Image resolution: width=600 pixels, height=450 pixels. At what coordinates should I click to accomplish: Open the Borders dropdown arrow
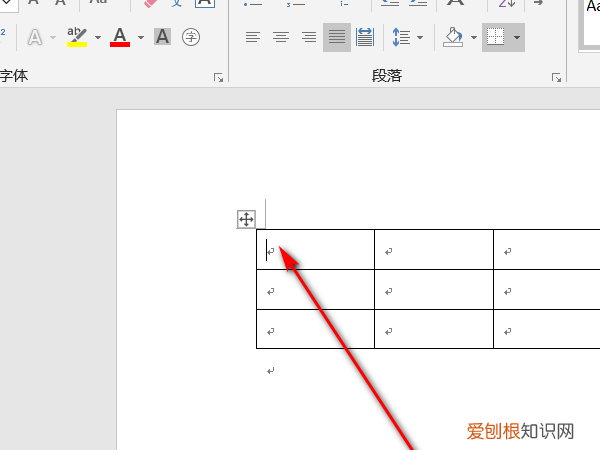517,38
